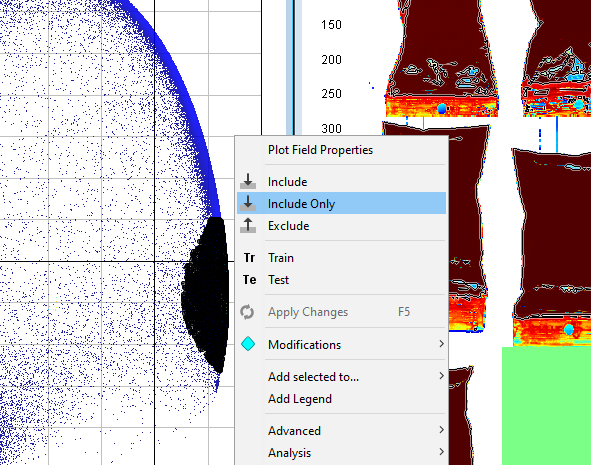Screen dimensions: 591x465
Task: Click the cyan diamond Modifications icon
Action: pyautogui.click(x=248, y=344)
